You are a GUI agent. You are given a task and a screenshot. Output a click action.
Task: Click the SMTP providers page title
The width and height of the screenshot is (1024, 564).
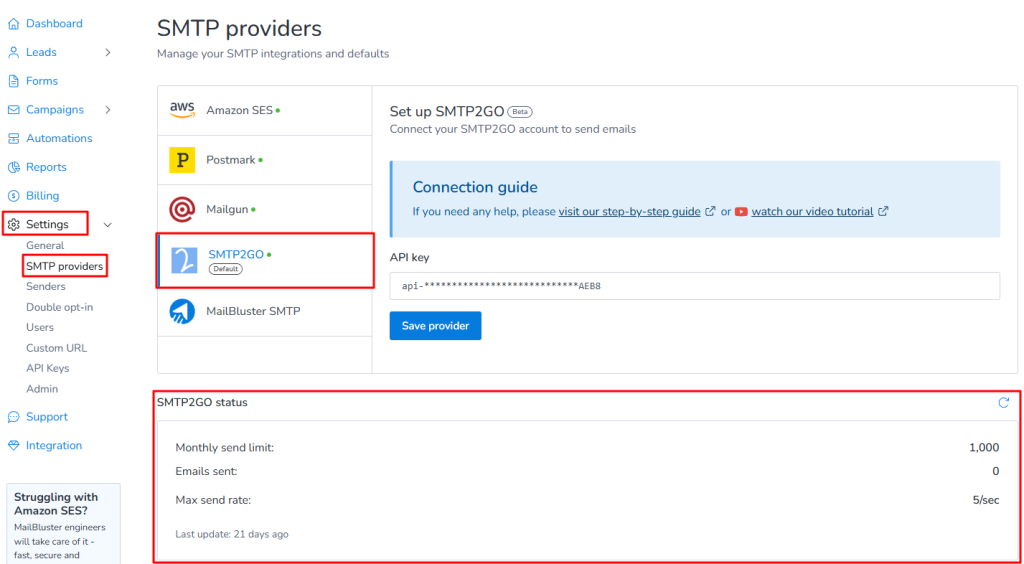point(239,29)
